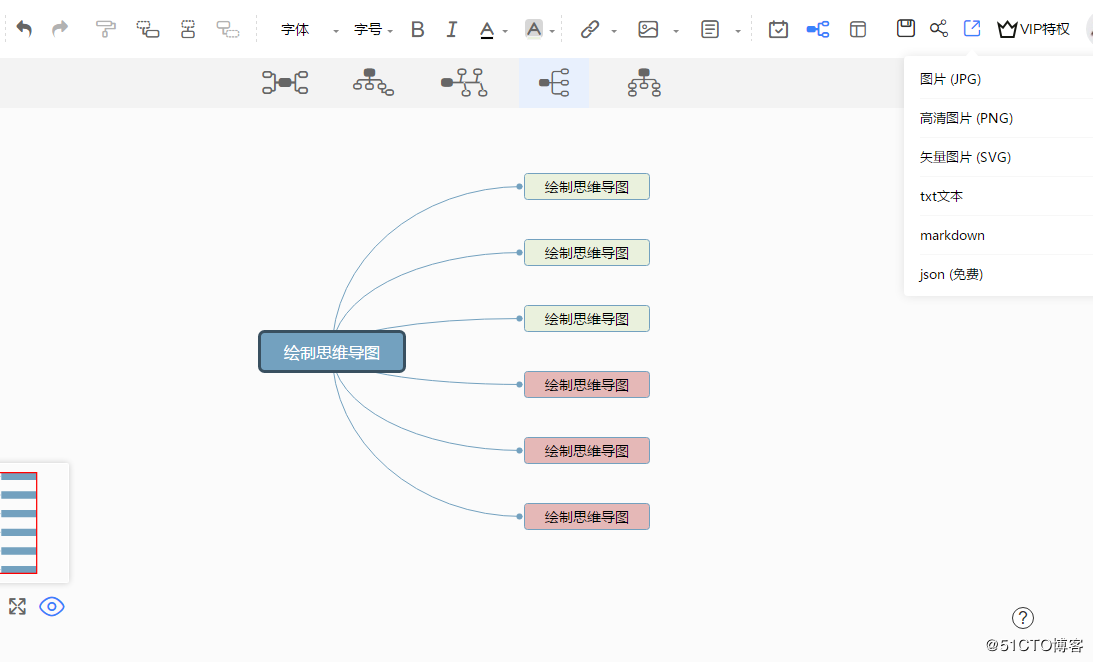This screenshot has height=662, width=1093.
Task: Select the vertical tree org layout
Action: coord(644,82)
